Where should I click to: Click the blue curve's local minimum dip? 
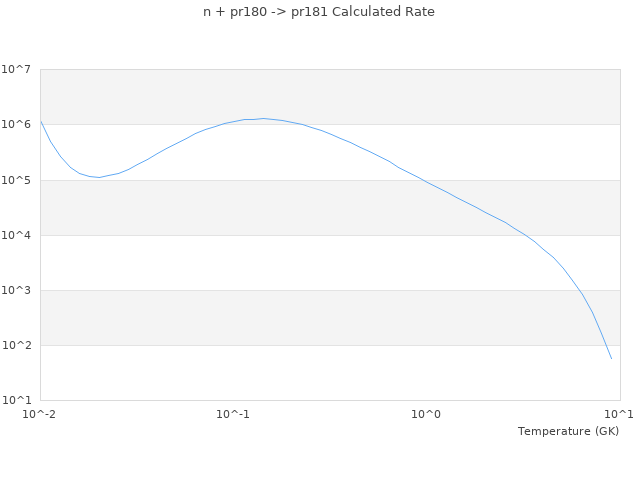click(x=98, y=177)
